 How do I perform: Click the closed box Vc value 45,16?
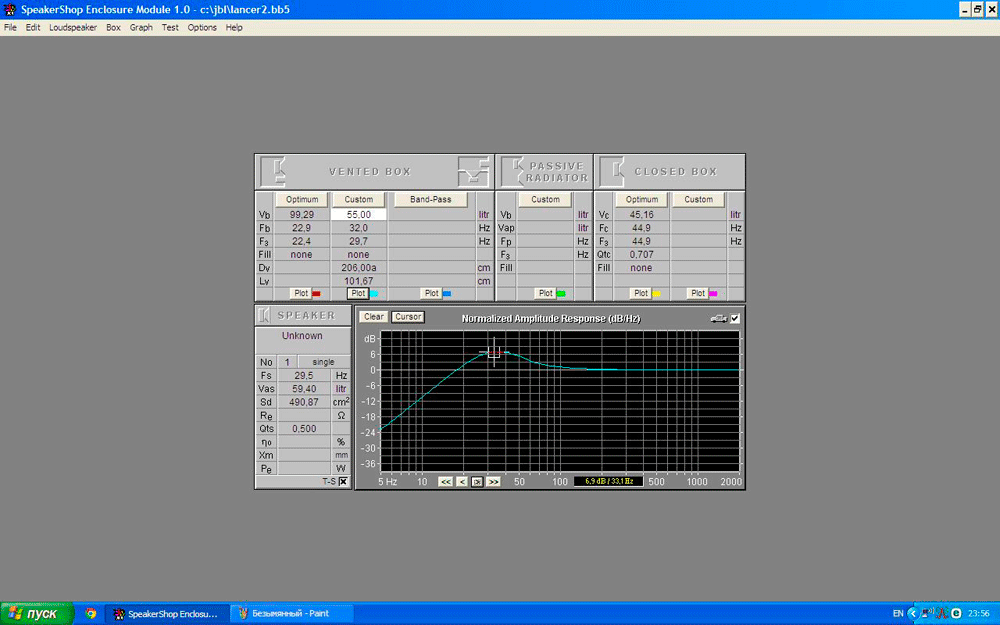(x=642, y=215)
